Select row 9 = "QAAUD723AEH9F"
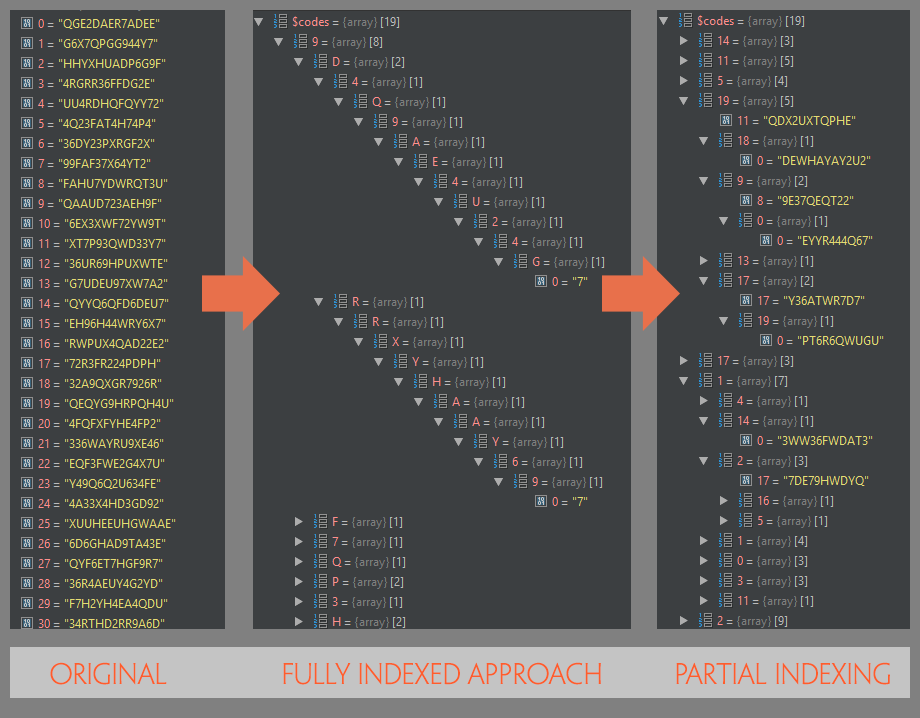Screen dimensions: 920x718 click(117, 203)
